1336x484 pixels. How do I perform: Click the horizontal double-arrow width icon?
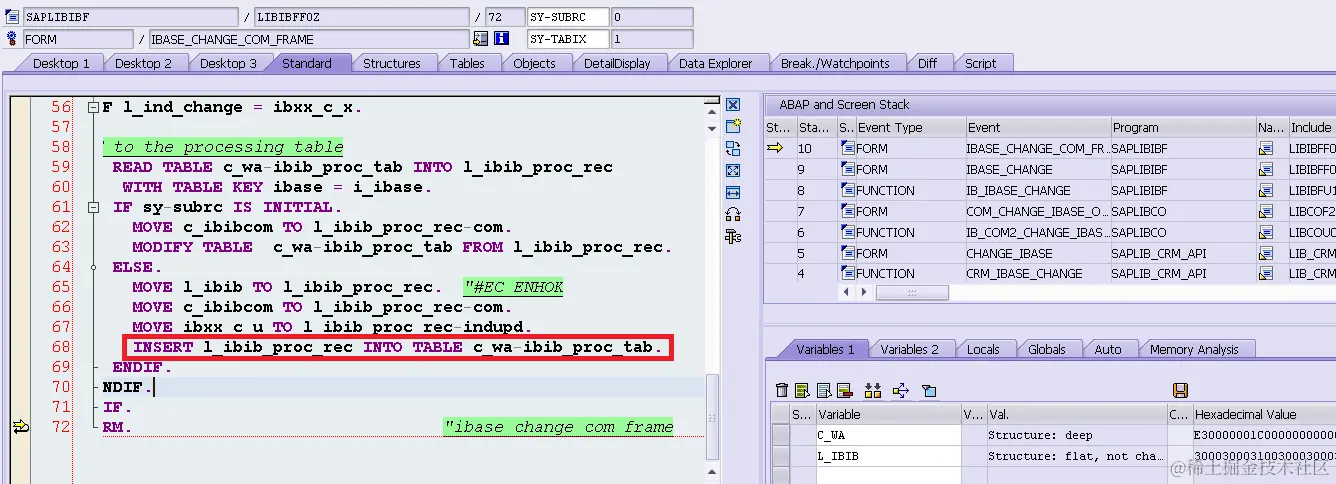pyautogui.click(x=733, y=192)
